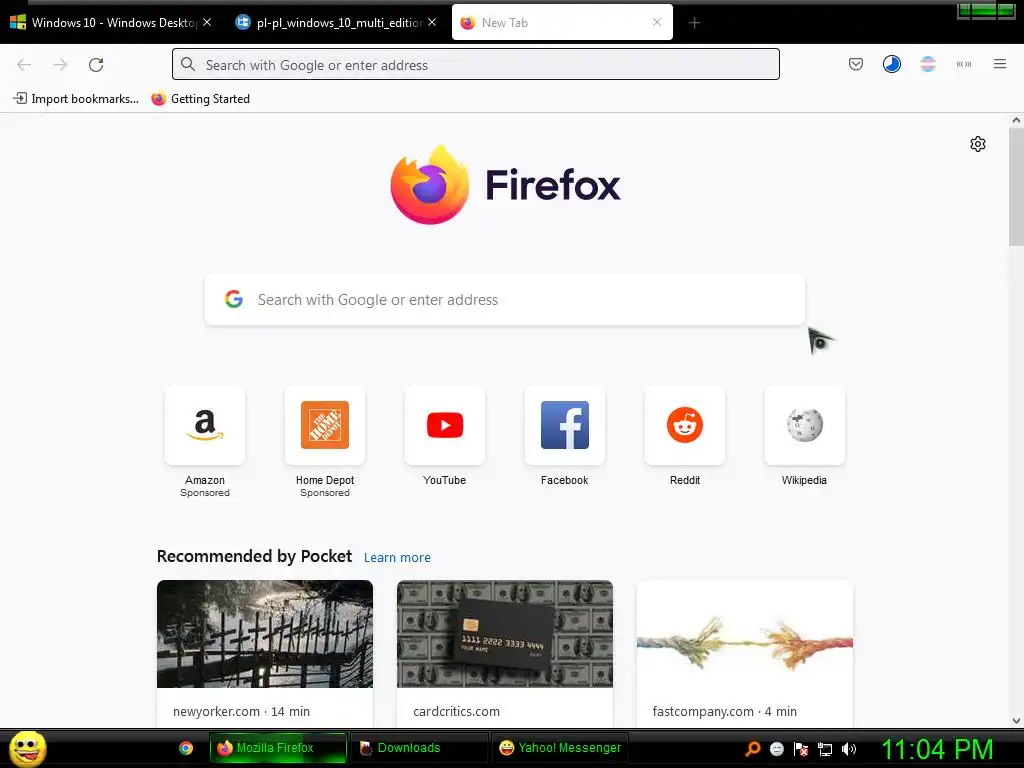Open the Getting Started bookmark
Viewport: 1024px width, 768px height.
pyautogui.click(x=200, y=99)
